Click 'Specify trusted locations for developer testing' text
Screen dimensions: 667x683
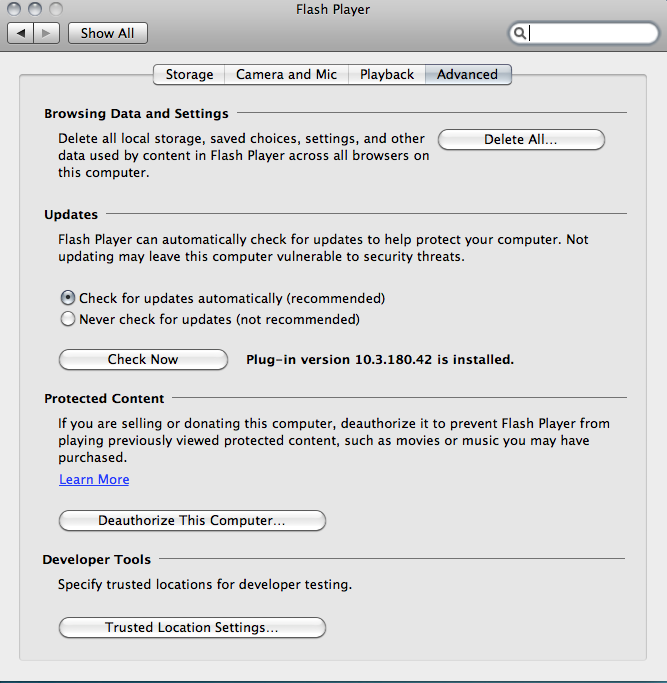point(205,585)
